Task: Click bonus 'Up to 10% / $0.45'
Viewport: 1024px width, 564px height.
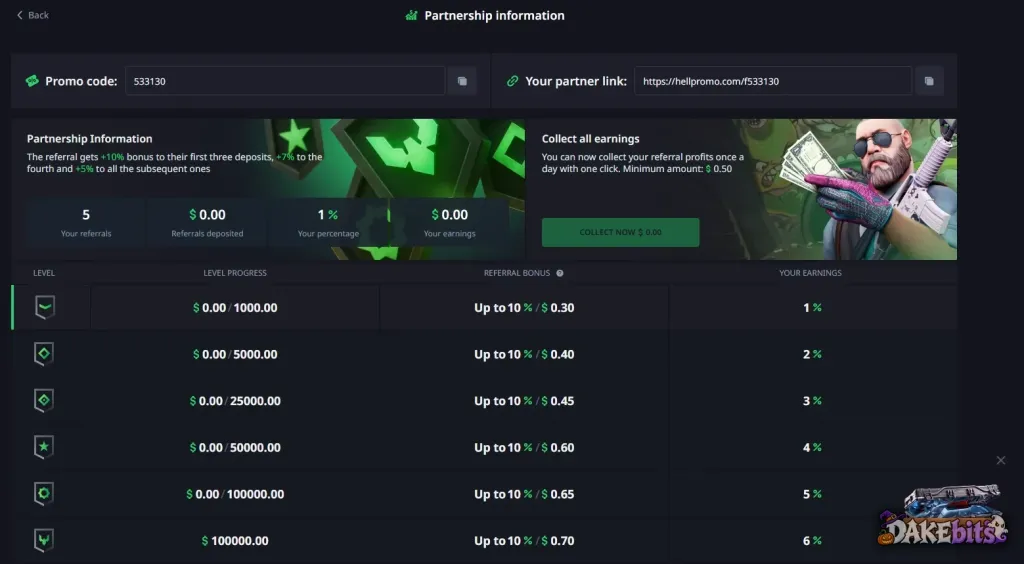Action: [x=524, y=401]
